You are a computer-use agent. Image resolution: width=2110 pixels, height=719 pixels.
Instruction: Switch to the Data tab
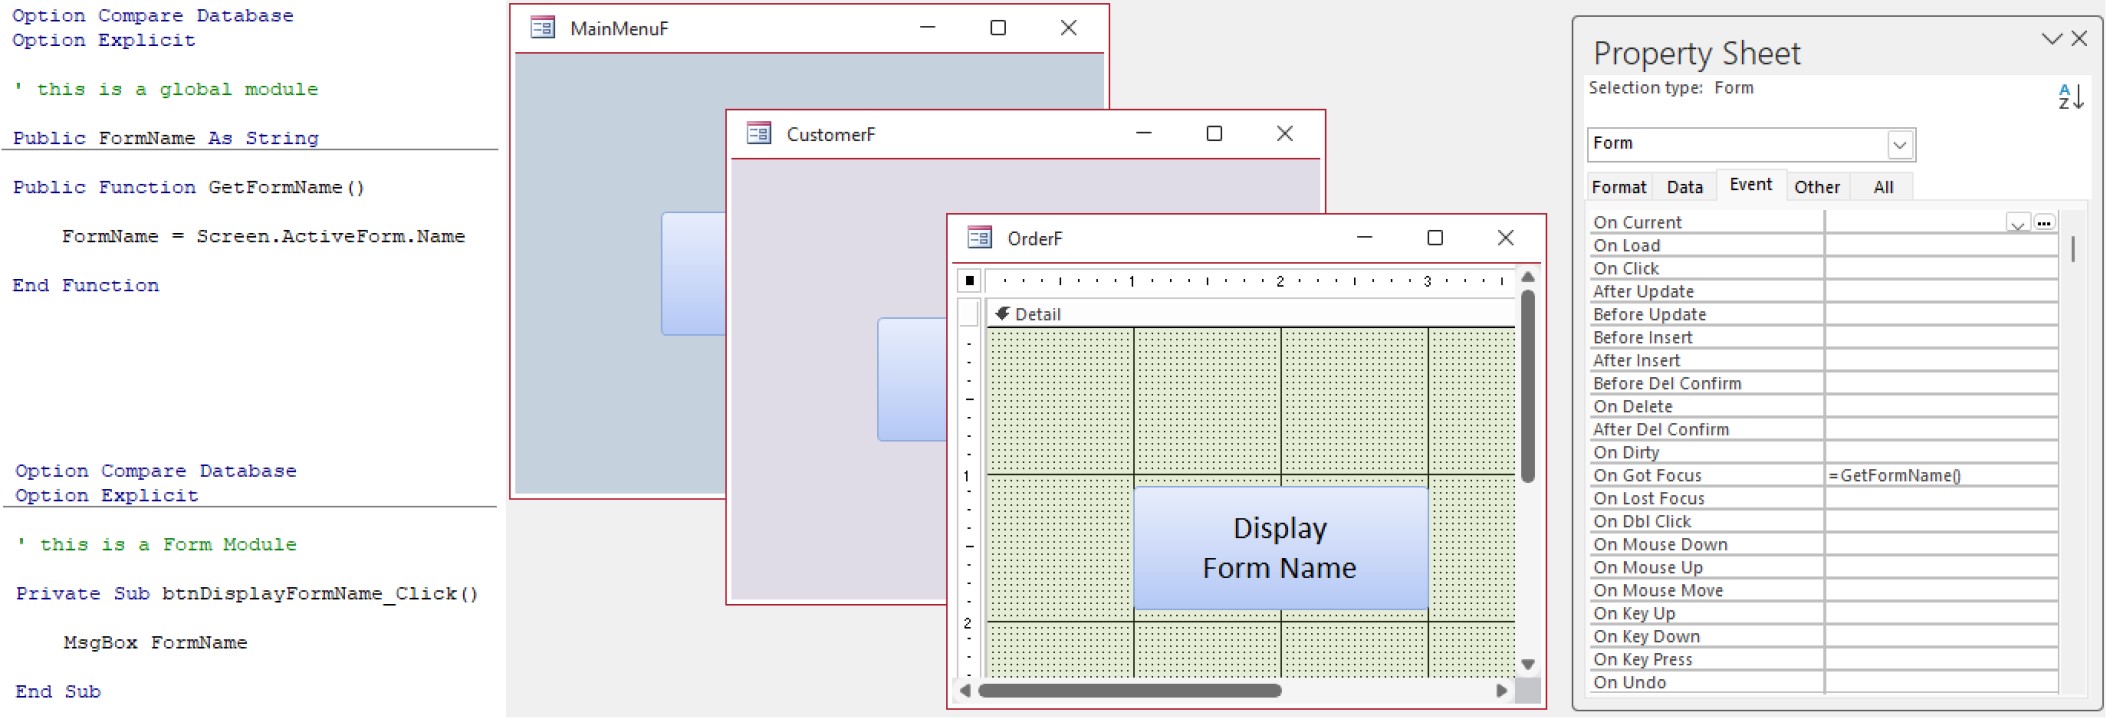1684,187
